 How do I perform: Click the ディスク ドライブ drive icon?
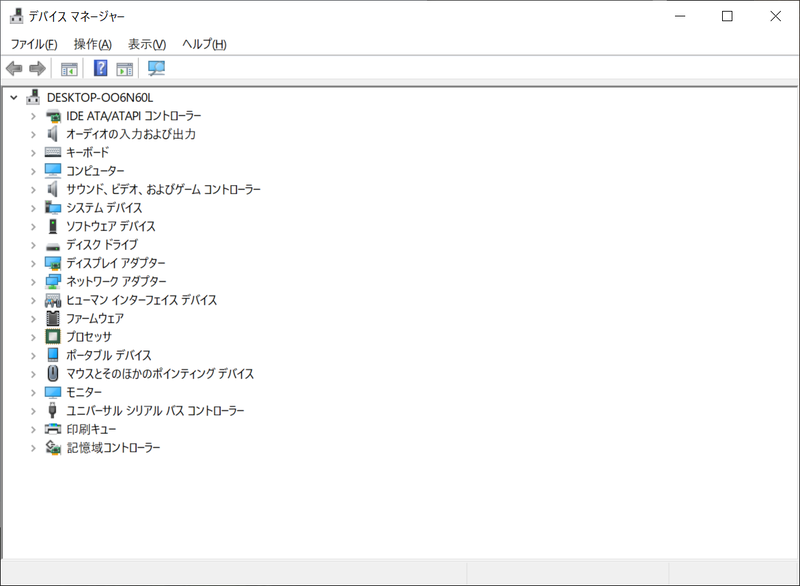[x=53, y=246]
